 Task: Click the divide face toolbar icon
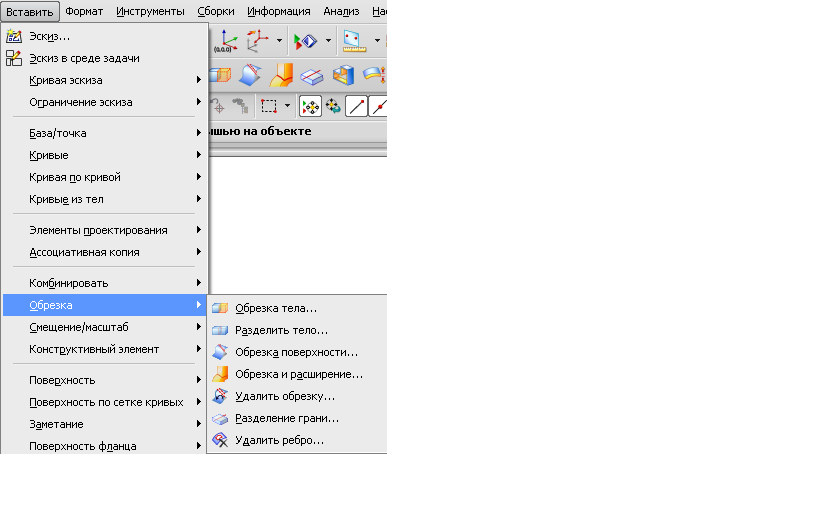pyautogui.click(x=312, y=77)
